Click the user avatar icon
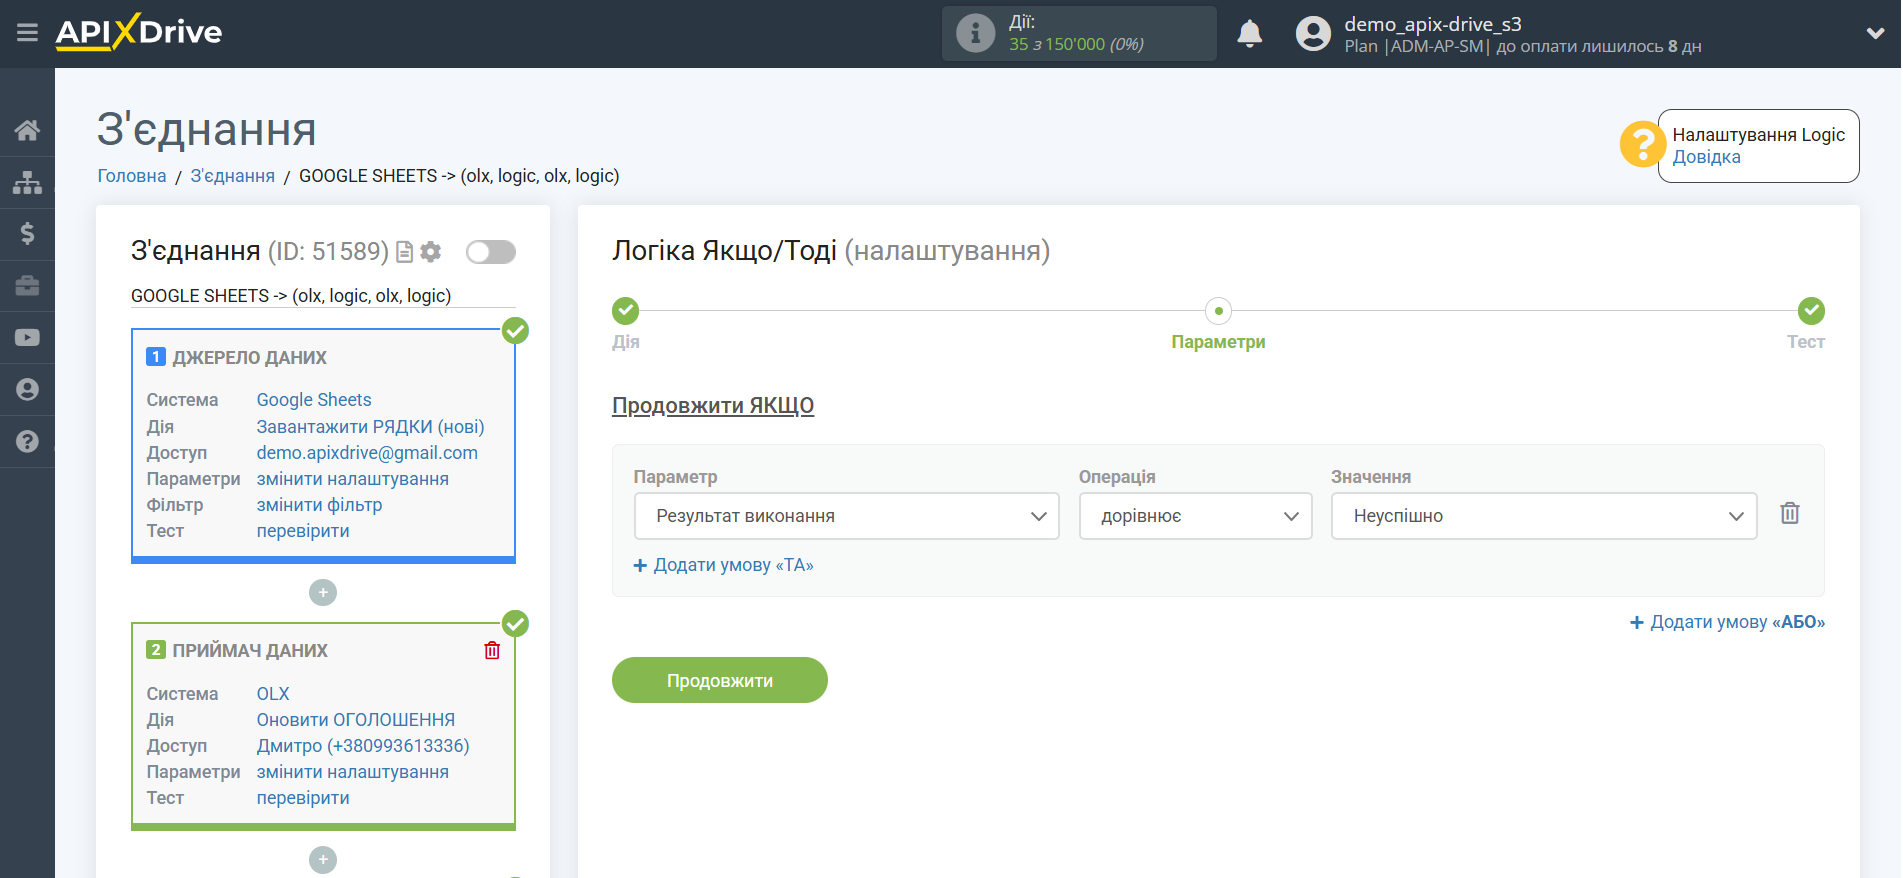 point(1313,34)
